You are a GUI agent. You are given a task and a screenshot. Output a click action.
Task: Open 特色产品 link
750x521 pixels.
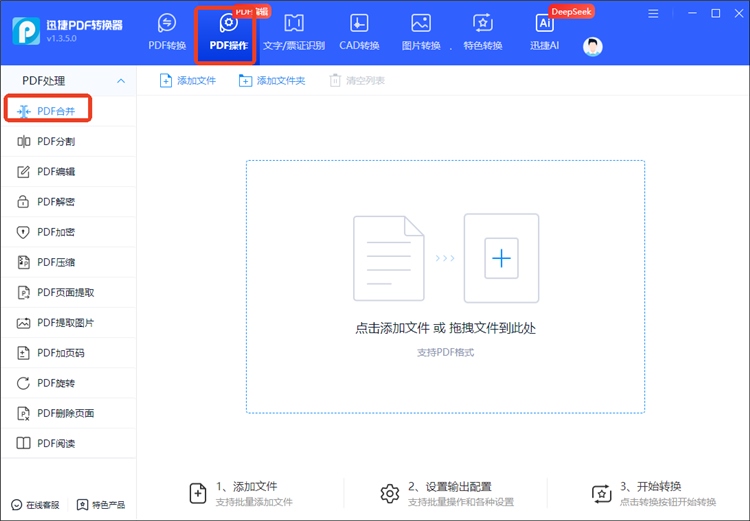101,505
